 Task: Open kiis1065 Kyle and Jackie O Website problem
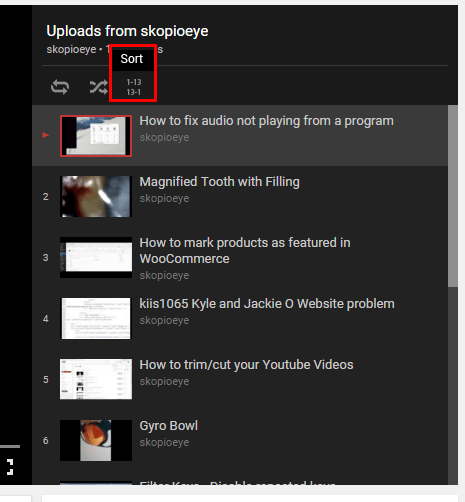point(267,304)
